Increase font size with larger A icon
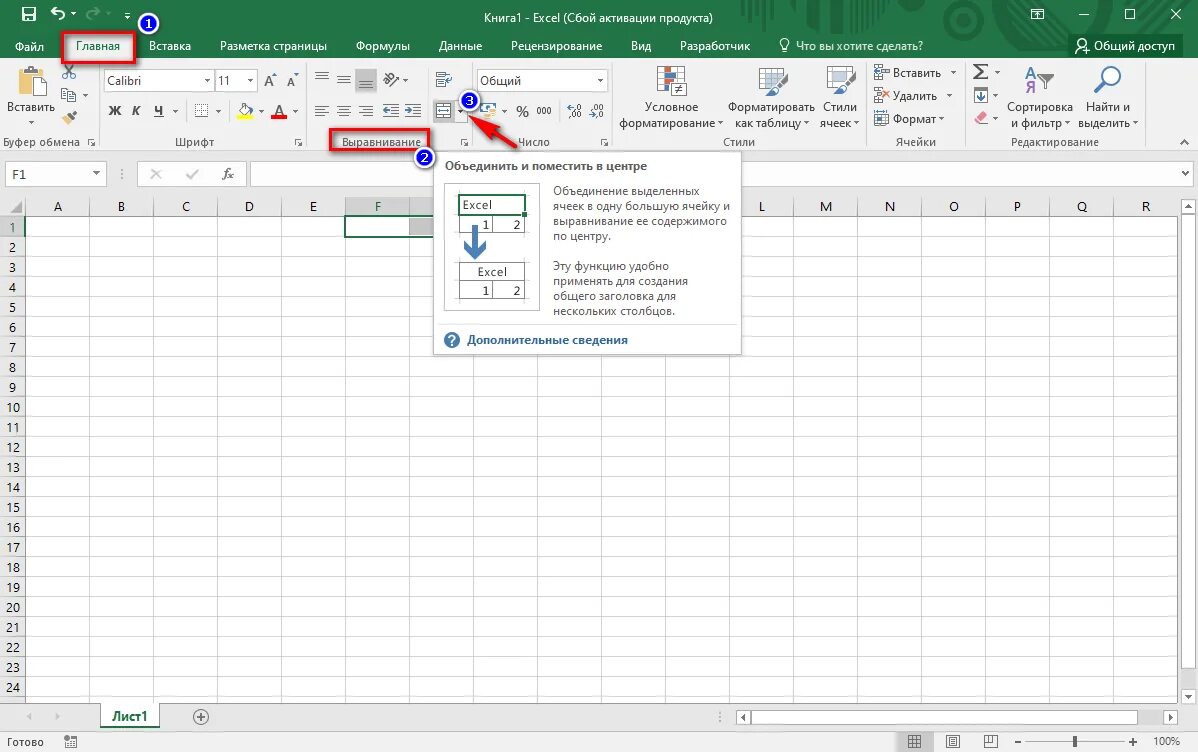The width and height of the screenshot is (1198, 752). pyautogui.click(x=270, y=80)
